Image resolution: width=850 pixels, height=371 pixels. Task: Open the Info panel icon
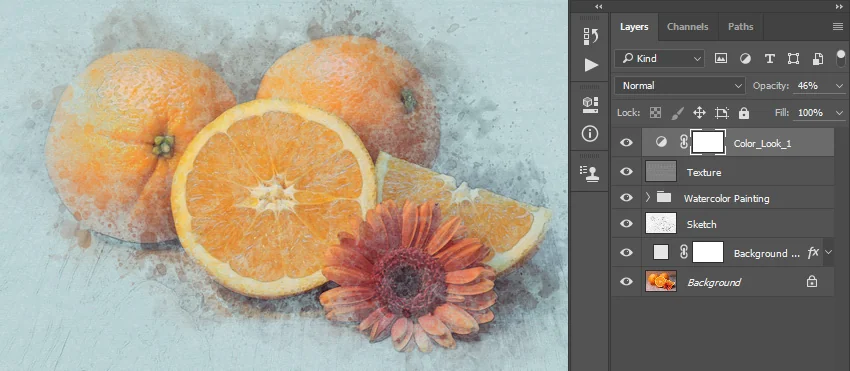click(x=590, y=133)
